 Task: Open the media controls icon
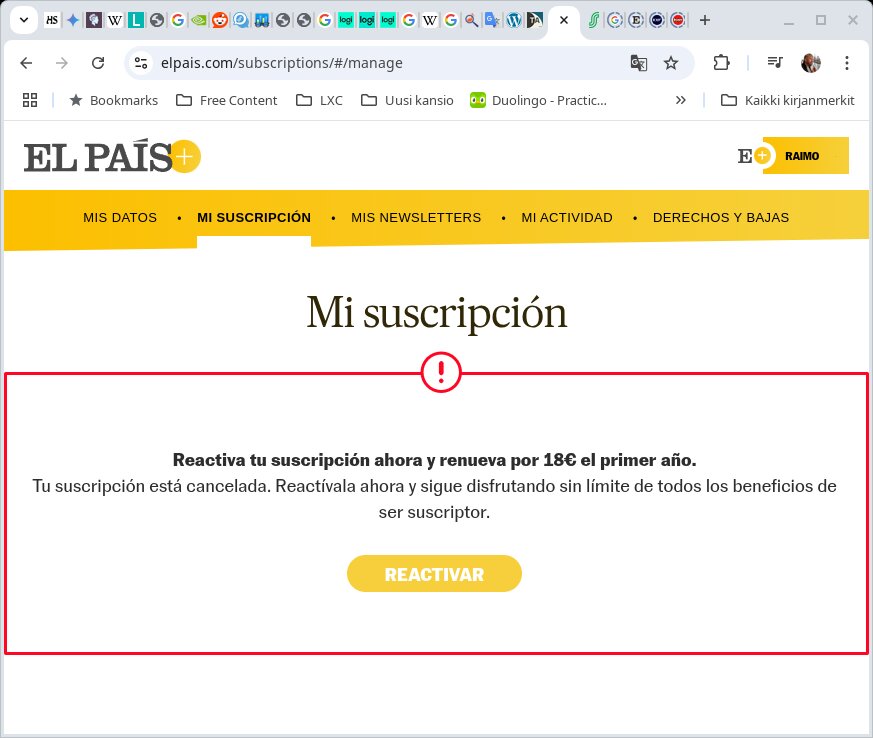pos(774,63)
